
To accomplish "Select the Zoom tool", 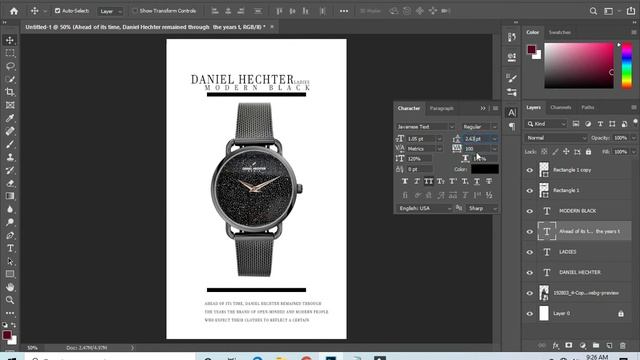I will pyautogui.click(x=10, y=300).
